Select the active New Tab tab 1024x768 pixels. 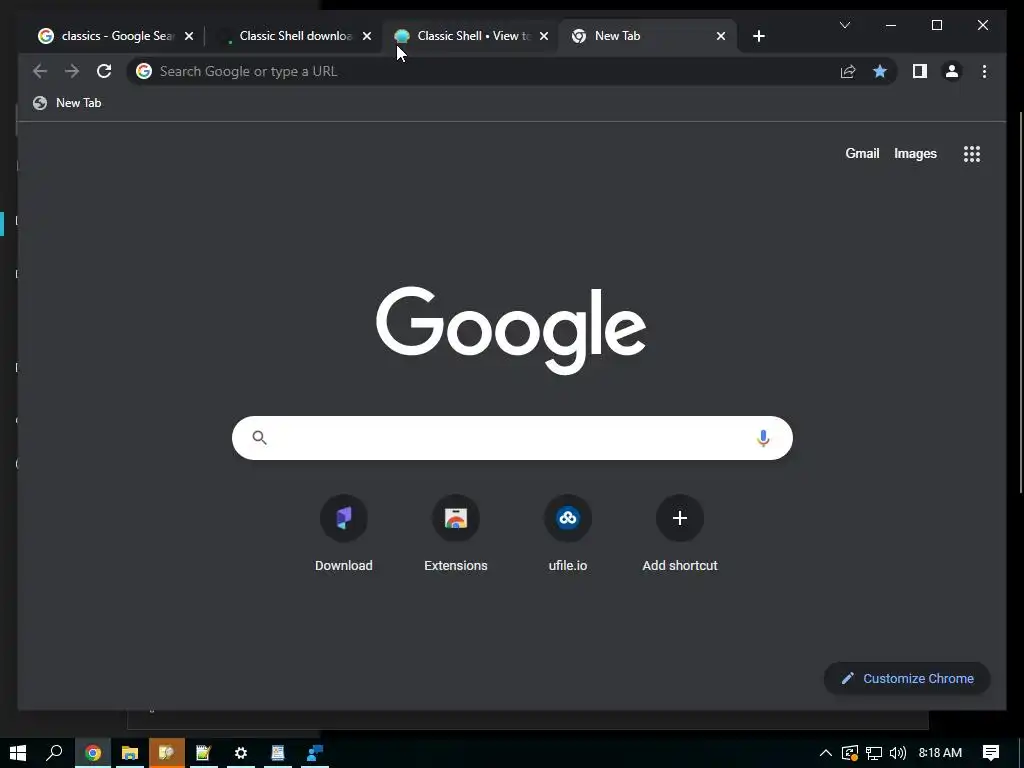[648, 36]
